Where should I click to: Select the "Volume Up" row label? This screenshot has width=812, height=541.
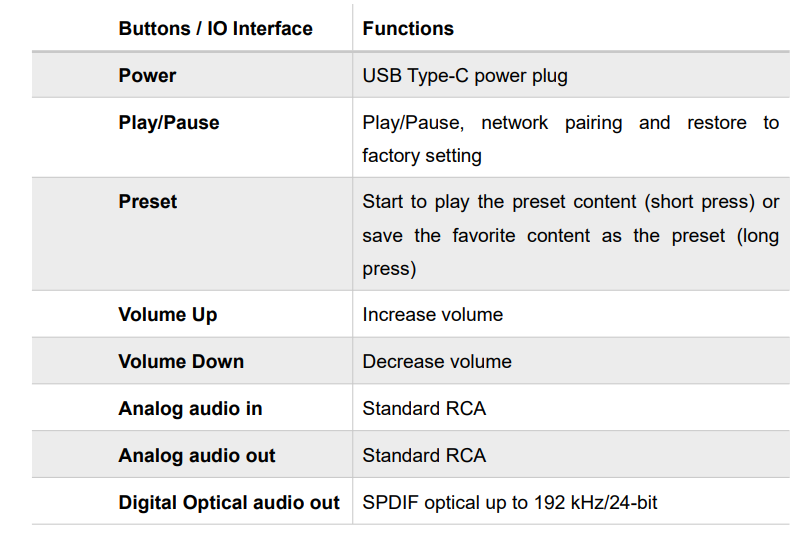click(x=168, y=314)
